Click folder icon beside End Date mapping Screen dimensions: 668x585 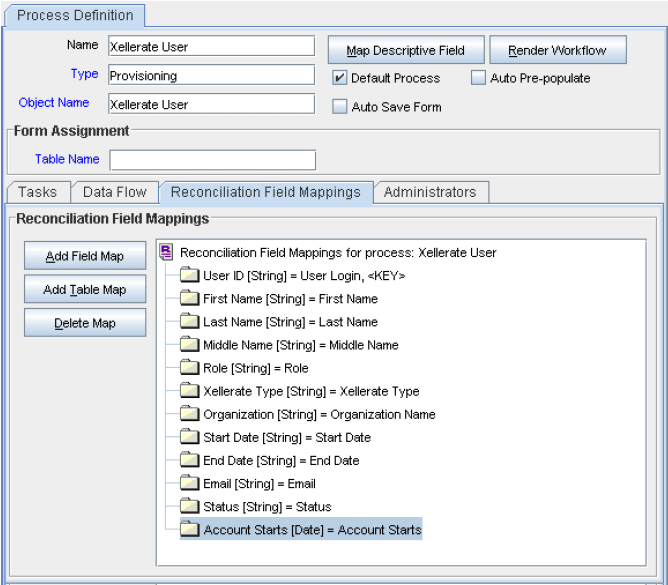(189, 460)
